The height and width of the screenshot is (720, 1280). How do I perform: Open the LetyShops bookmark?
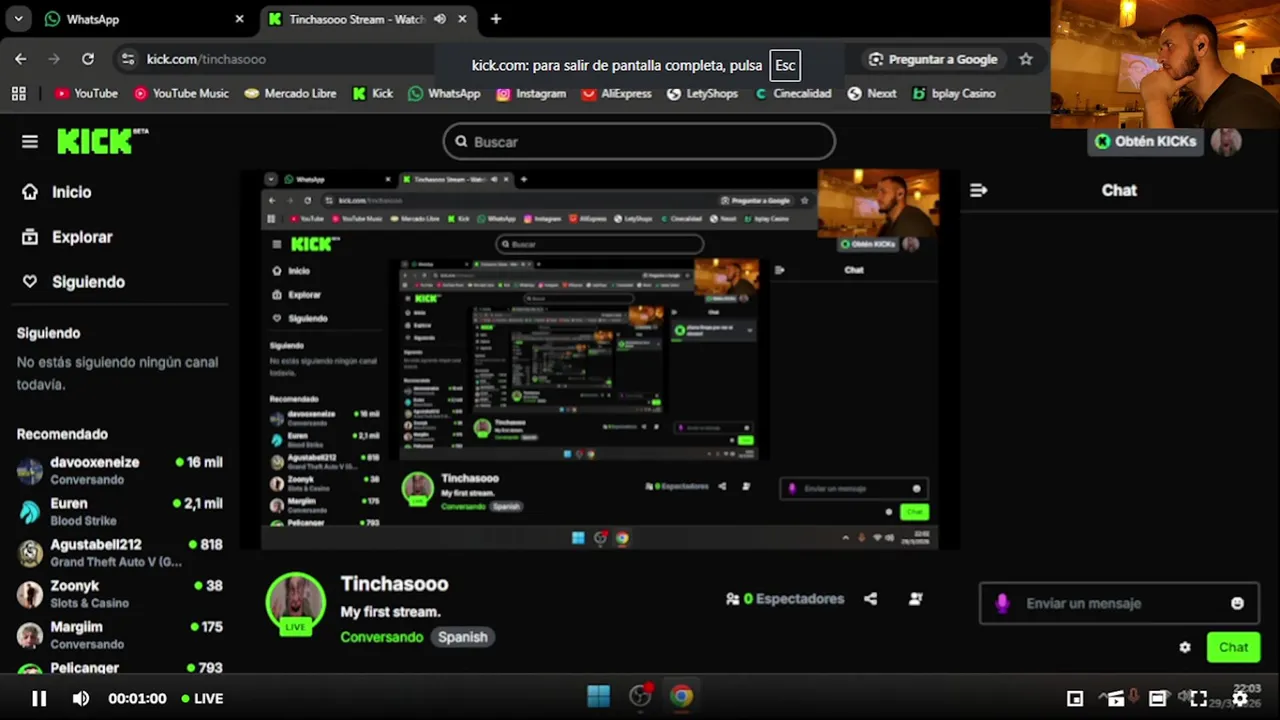point(702,93)
